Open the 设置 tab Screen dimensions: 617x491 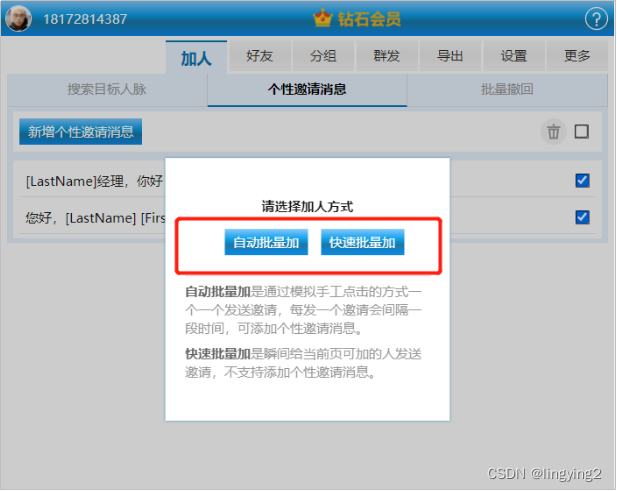point(514,56)
